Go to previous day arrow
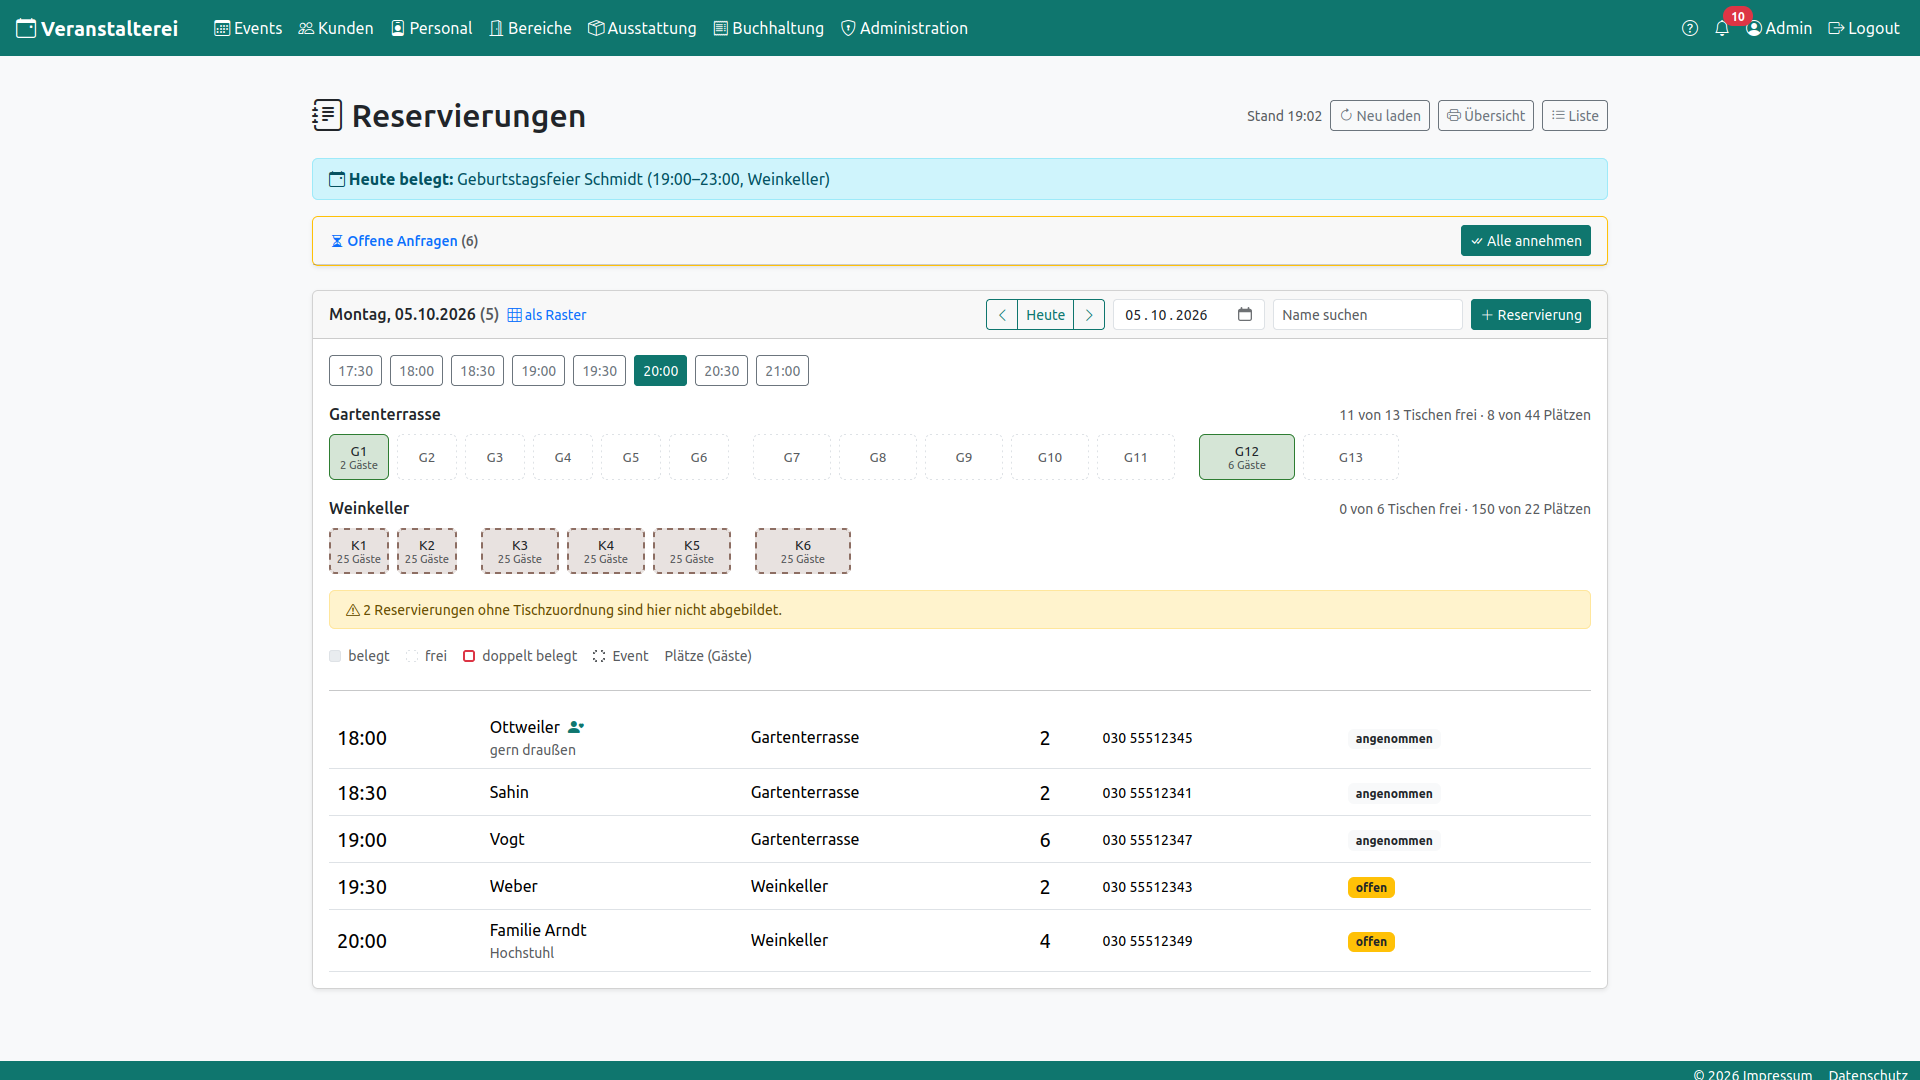The image size is (1920, 1080). point(1002,315)
